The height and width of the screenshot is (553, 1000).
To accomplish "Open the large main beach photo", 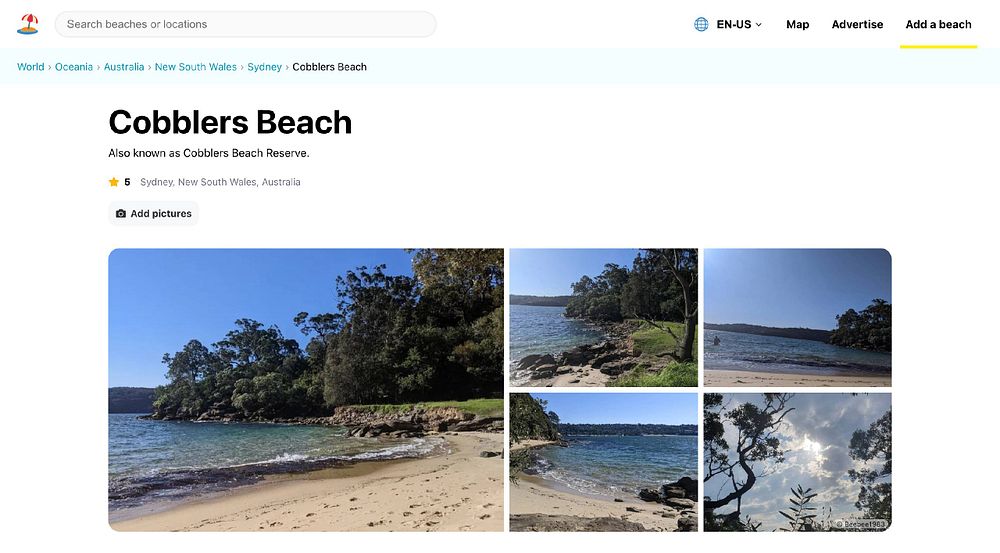I will click(306, 390).
